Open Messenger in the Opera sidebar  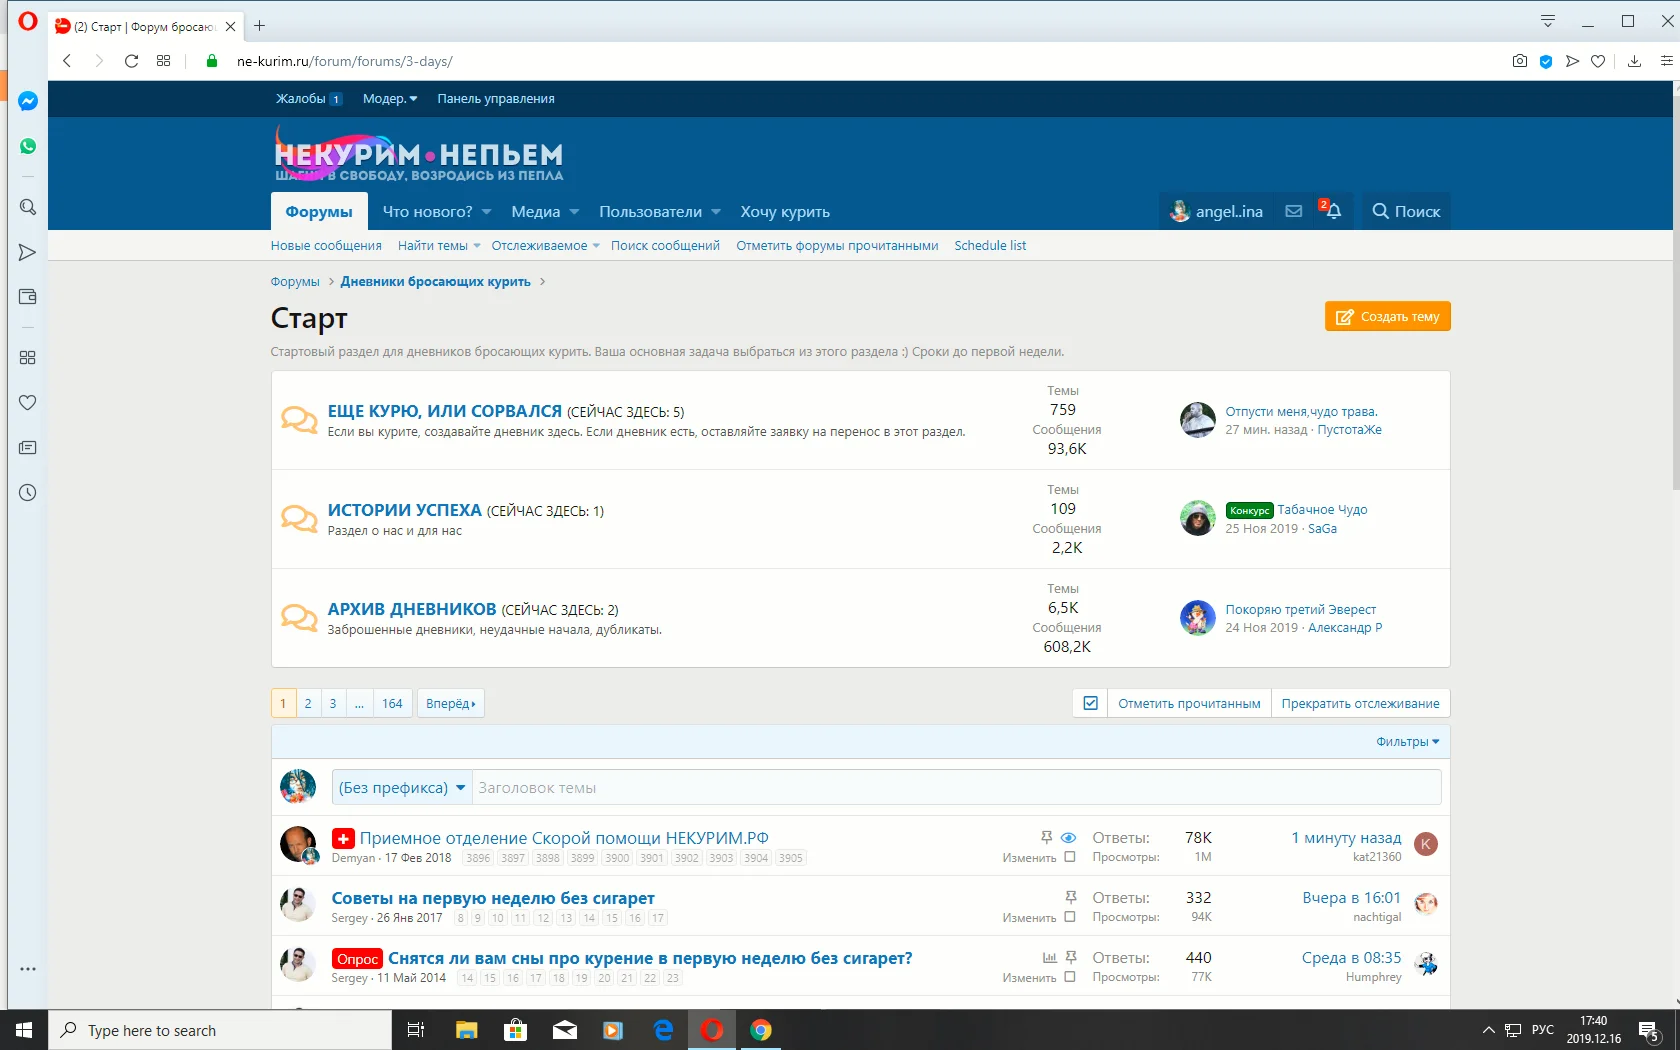coord(28,101)
